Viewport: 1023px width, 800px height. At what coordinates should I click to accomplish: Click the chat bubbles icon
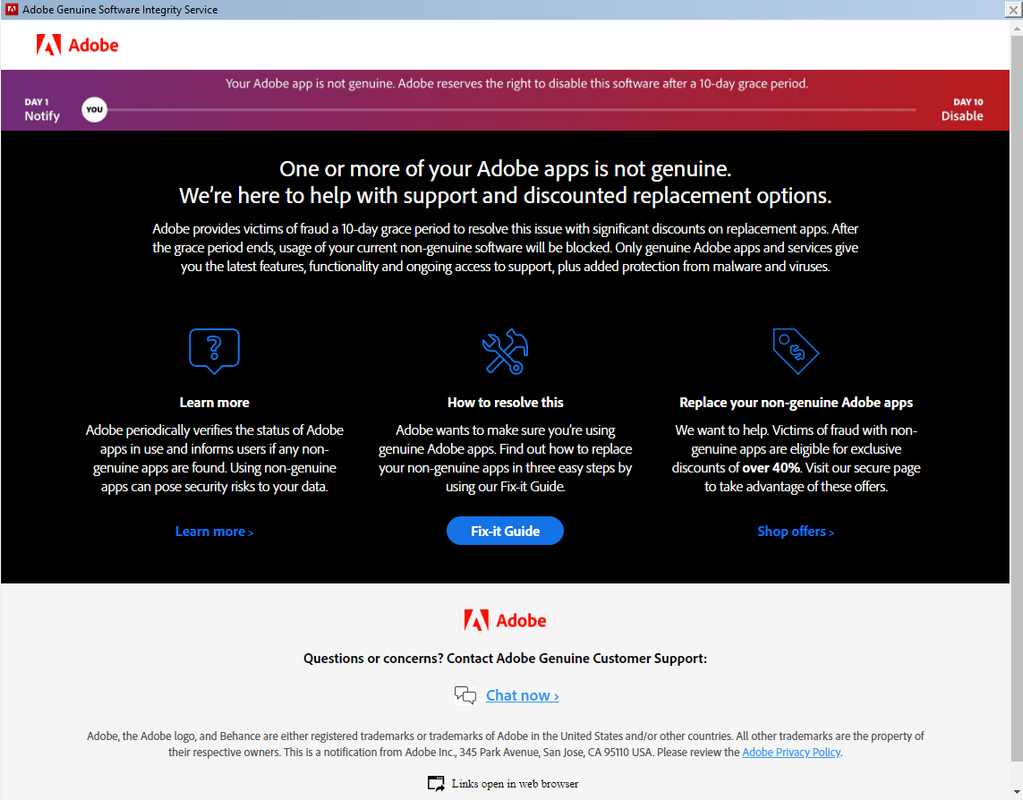(465, 695)
